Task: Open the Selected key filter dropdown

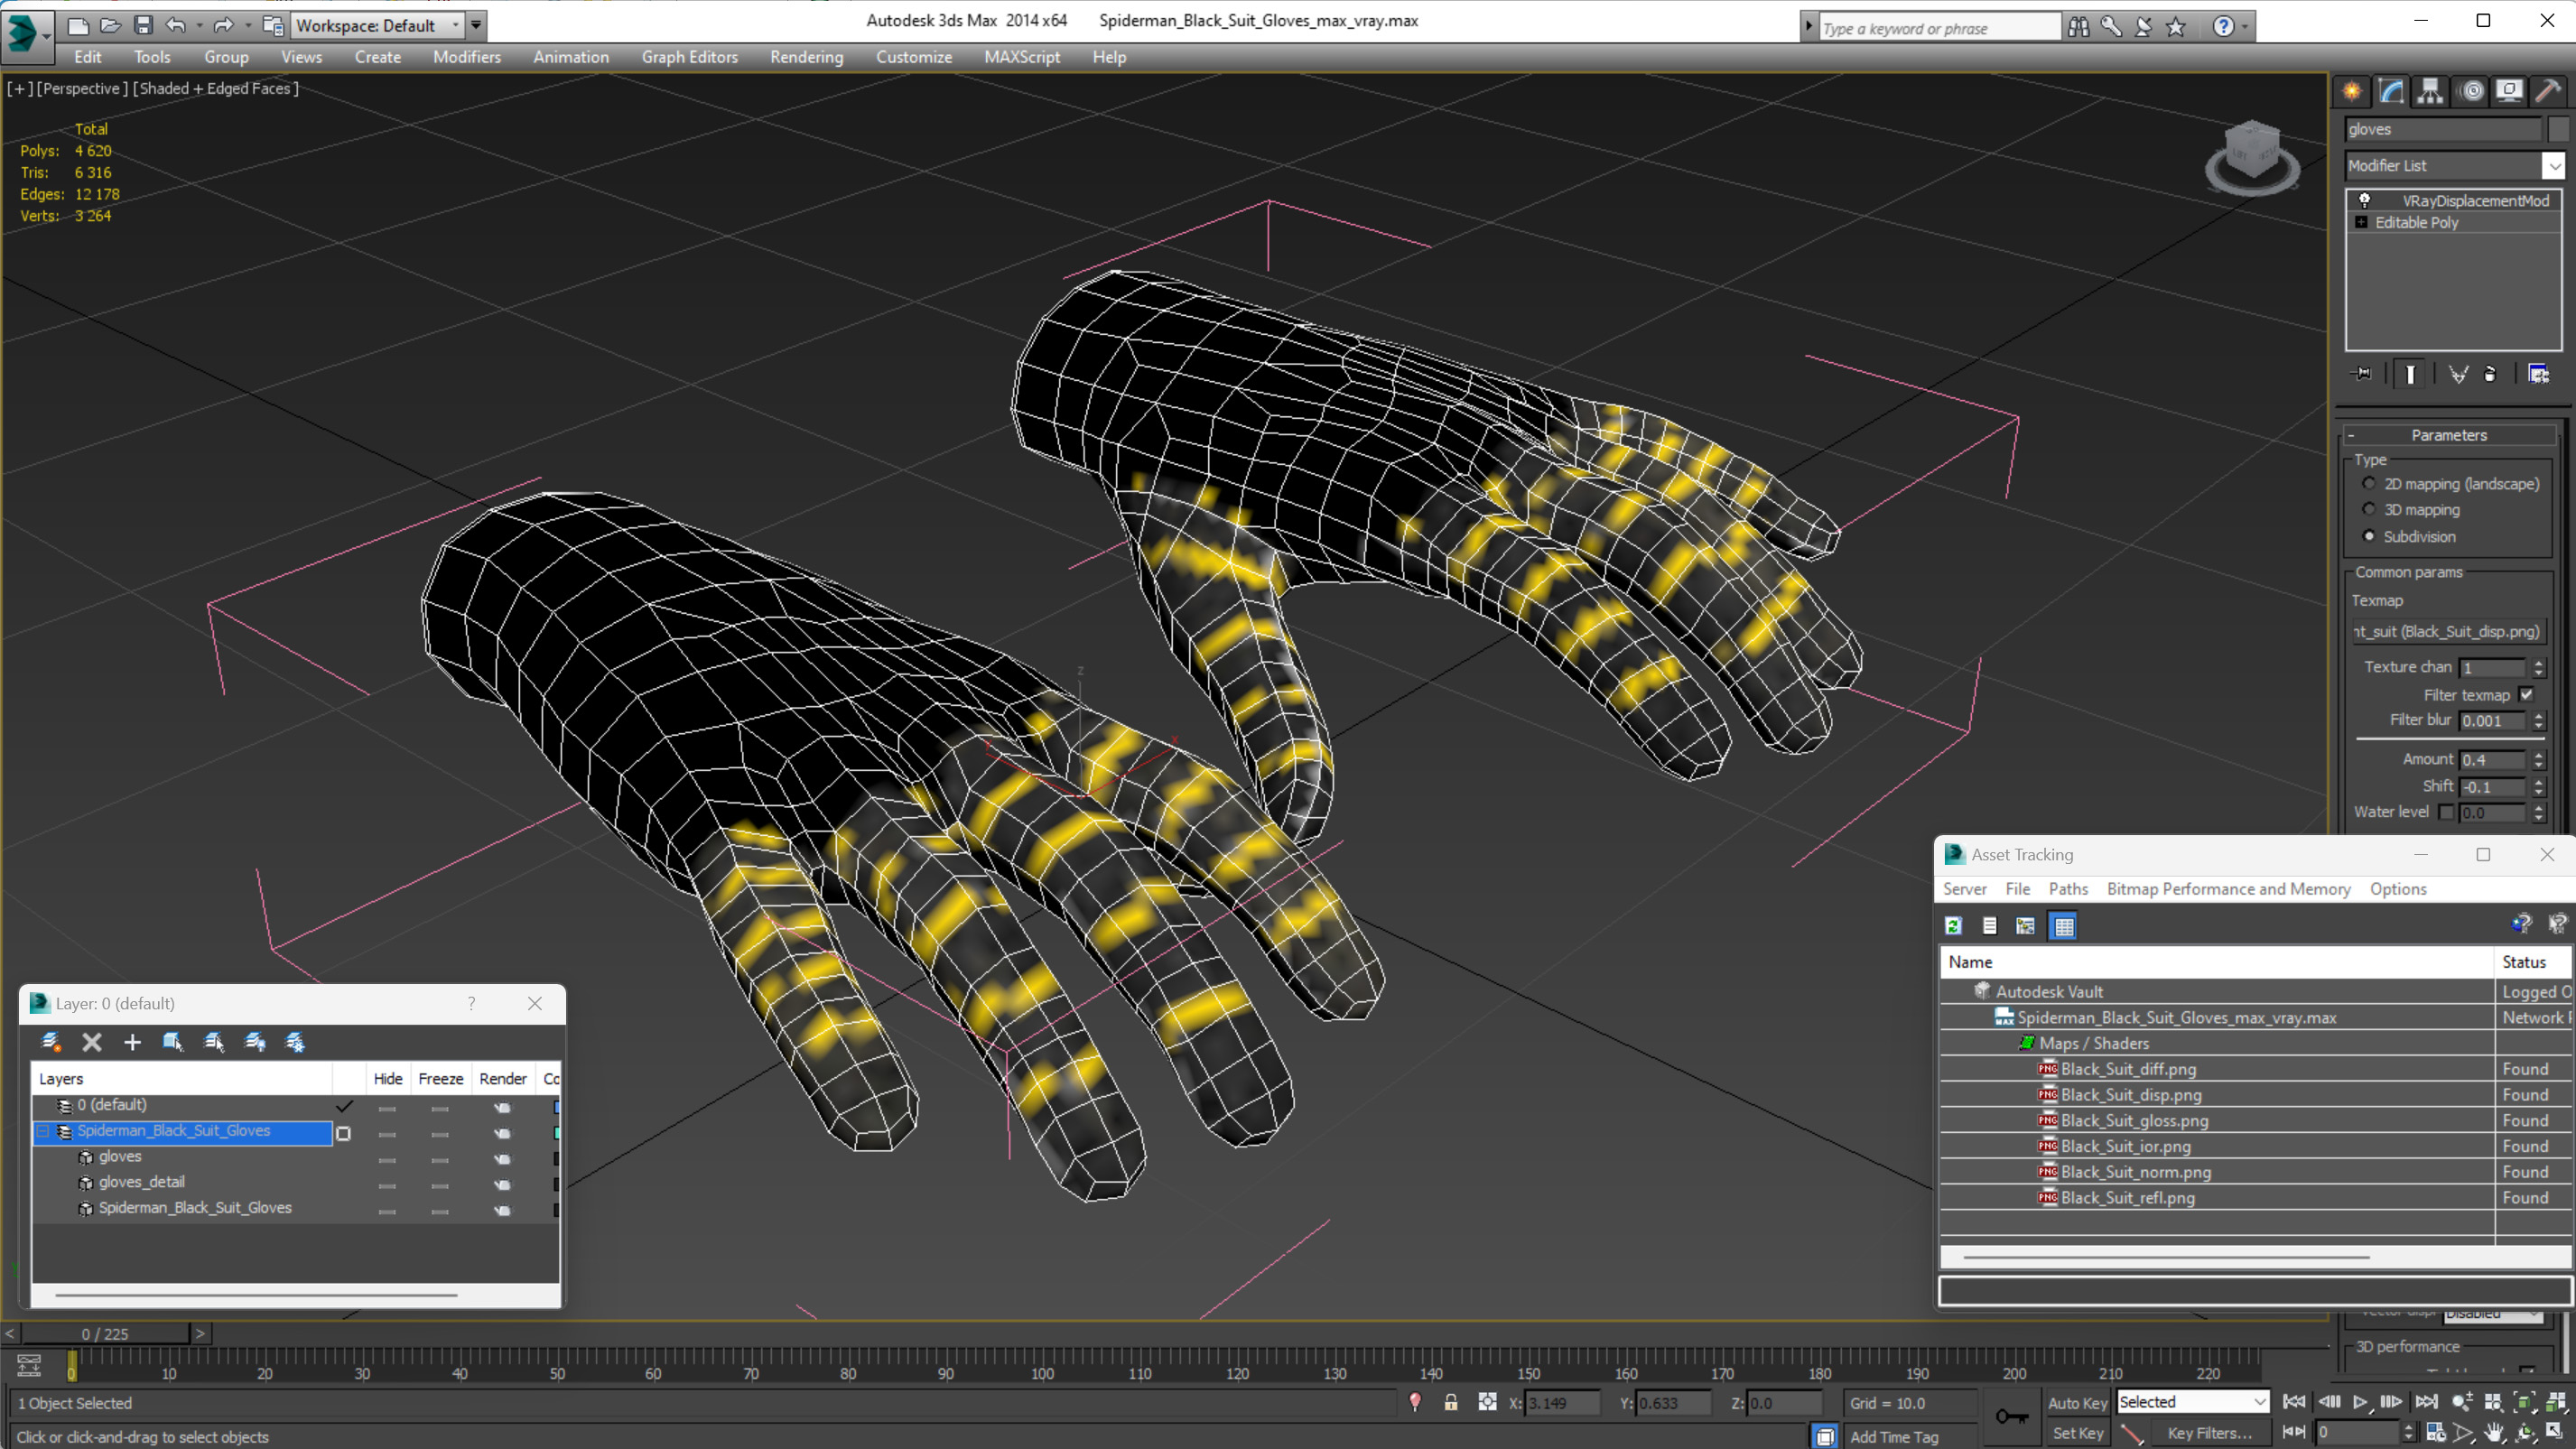Action: point(2193,1402)
